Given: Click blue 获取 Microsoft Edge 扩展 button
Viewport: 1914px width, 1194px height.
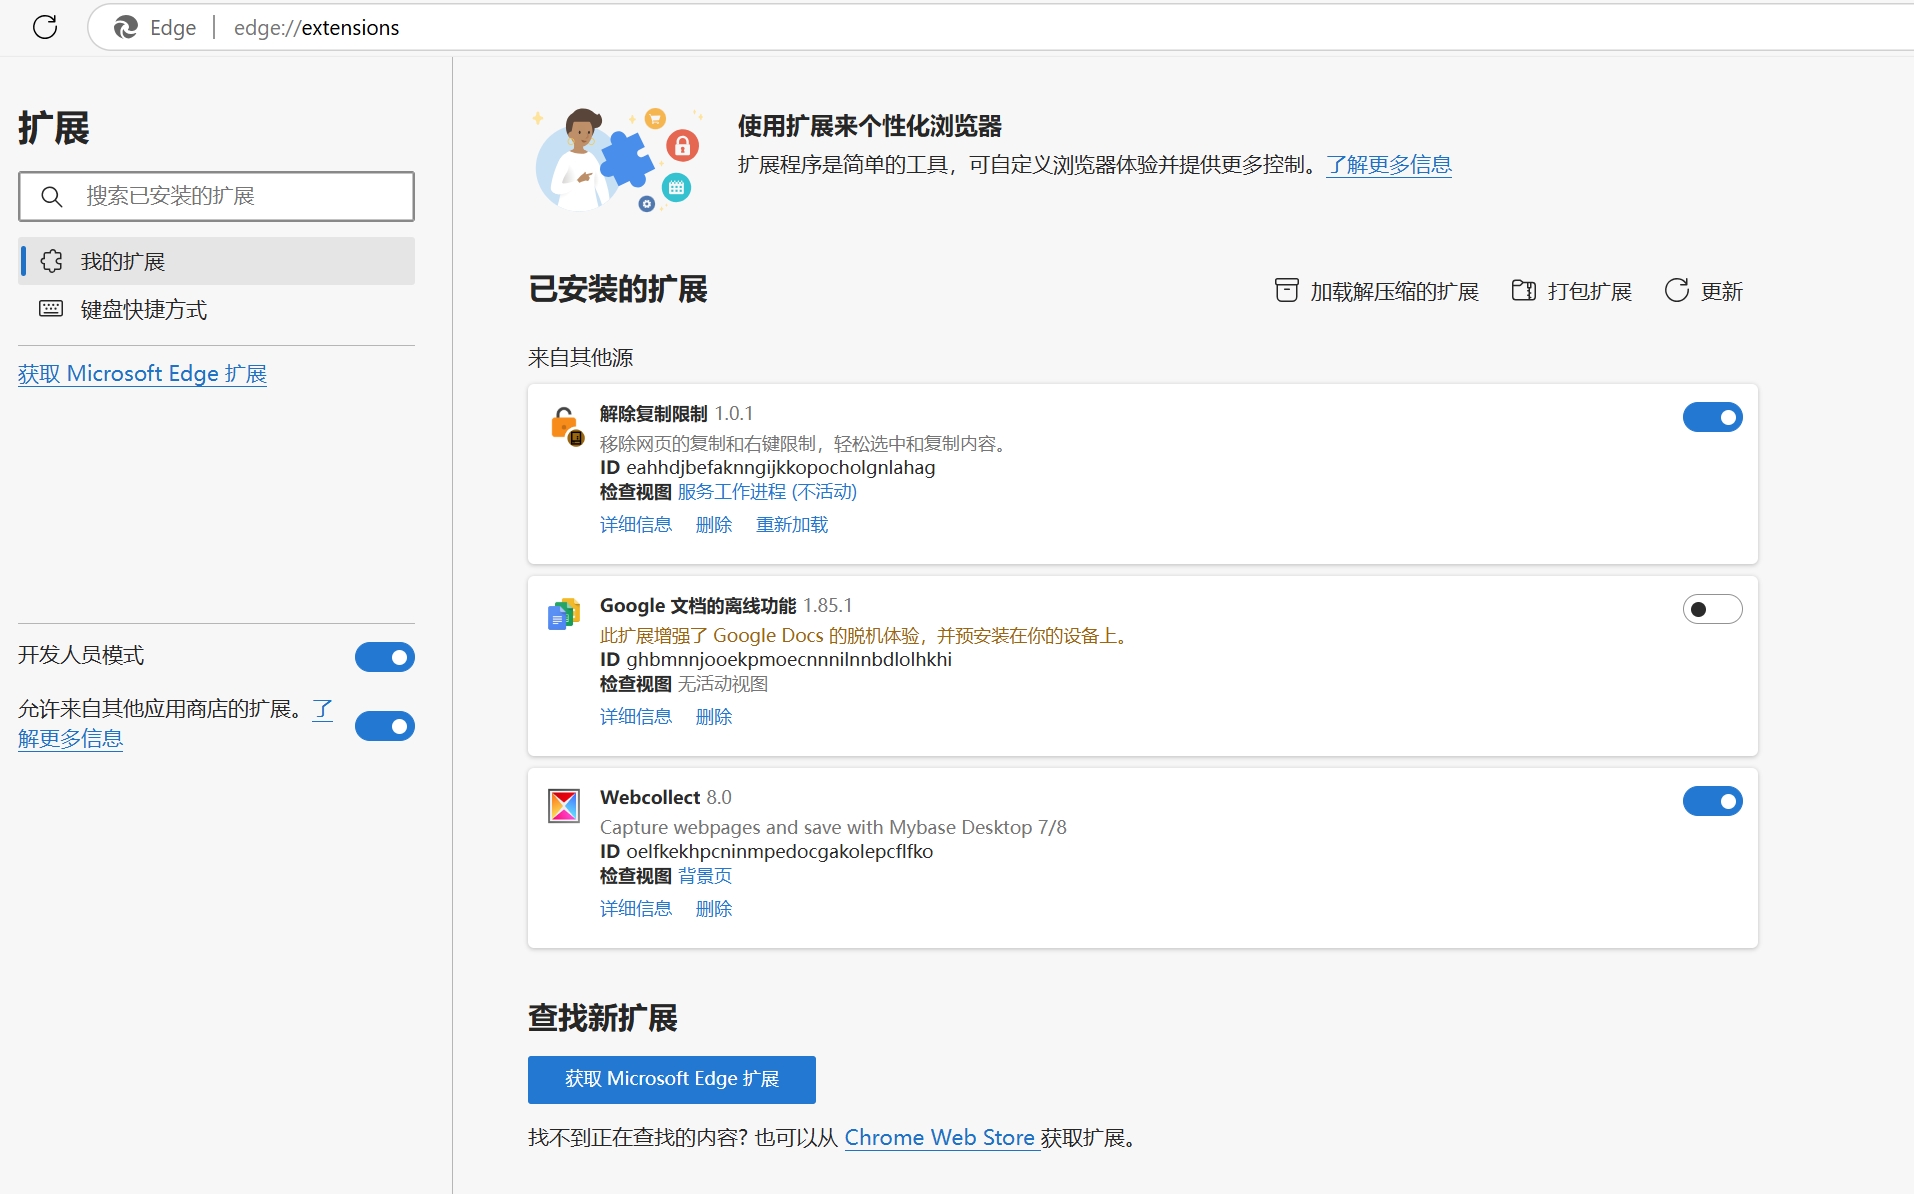Looking at the screenshot, I should (x=671, y=1079).
